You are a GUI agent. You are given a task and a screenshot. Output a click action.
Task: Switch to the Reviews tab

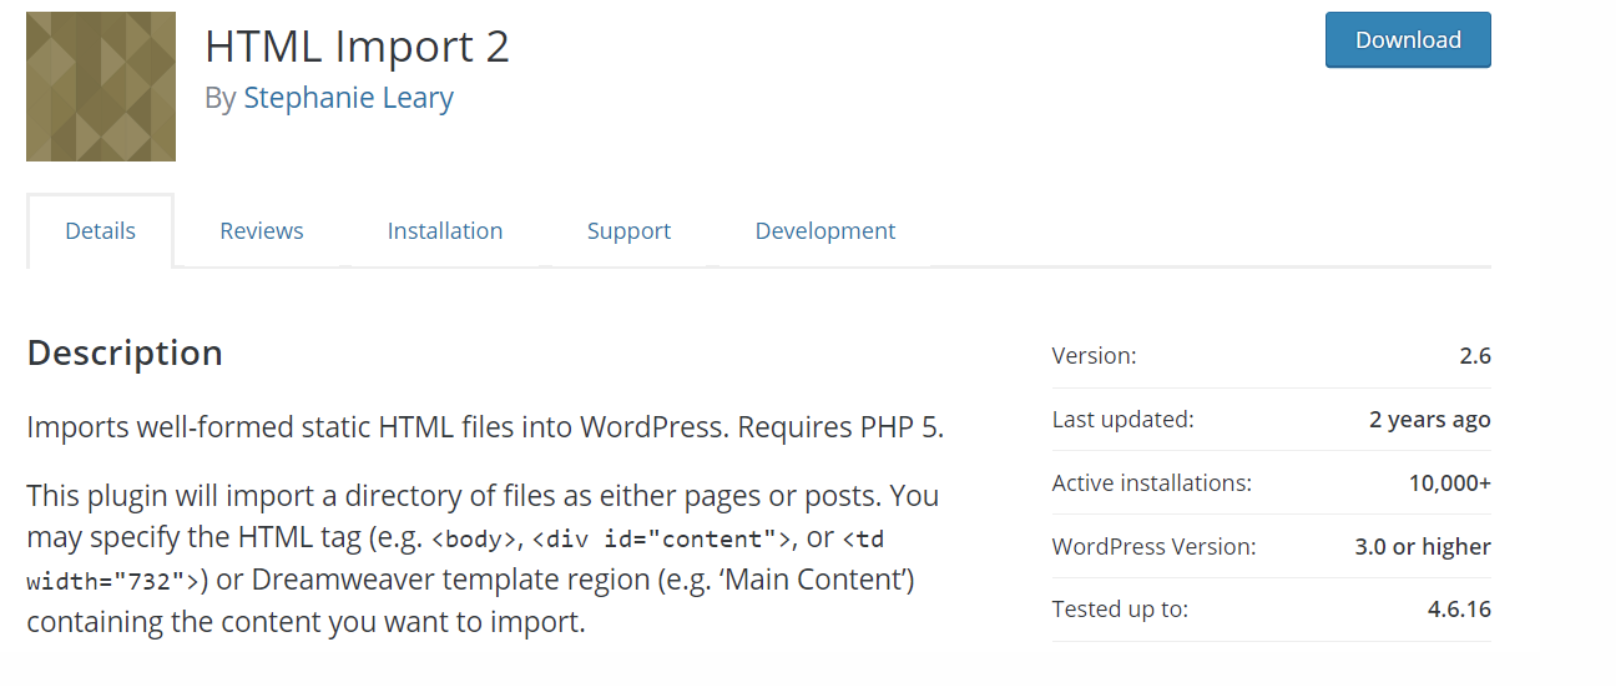click(x=261, y=231)
